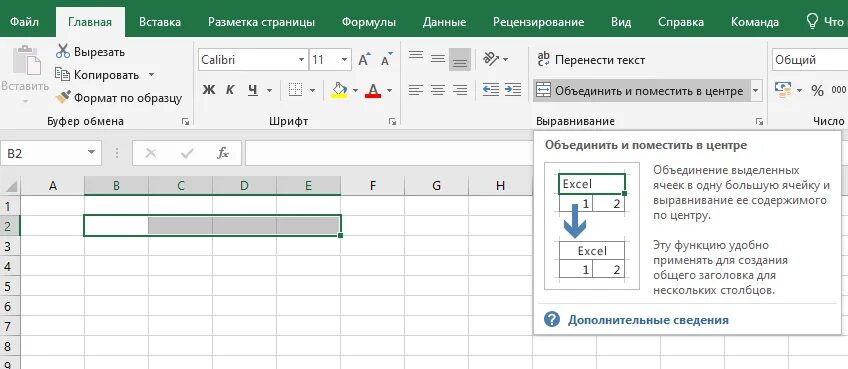Click the Format Painter (Формат по образцу) brush
The image size is (848, 369).
(118, 98)
